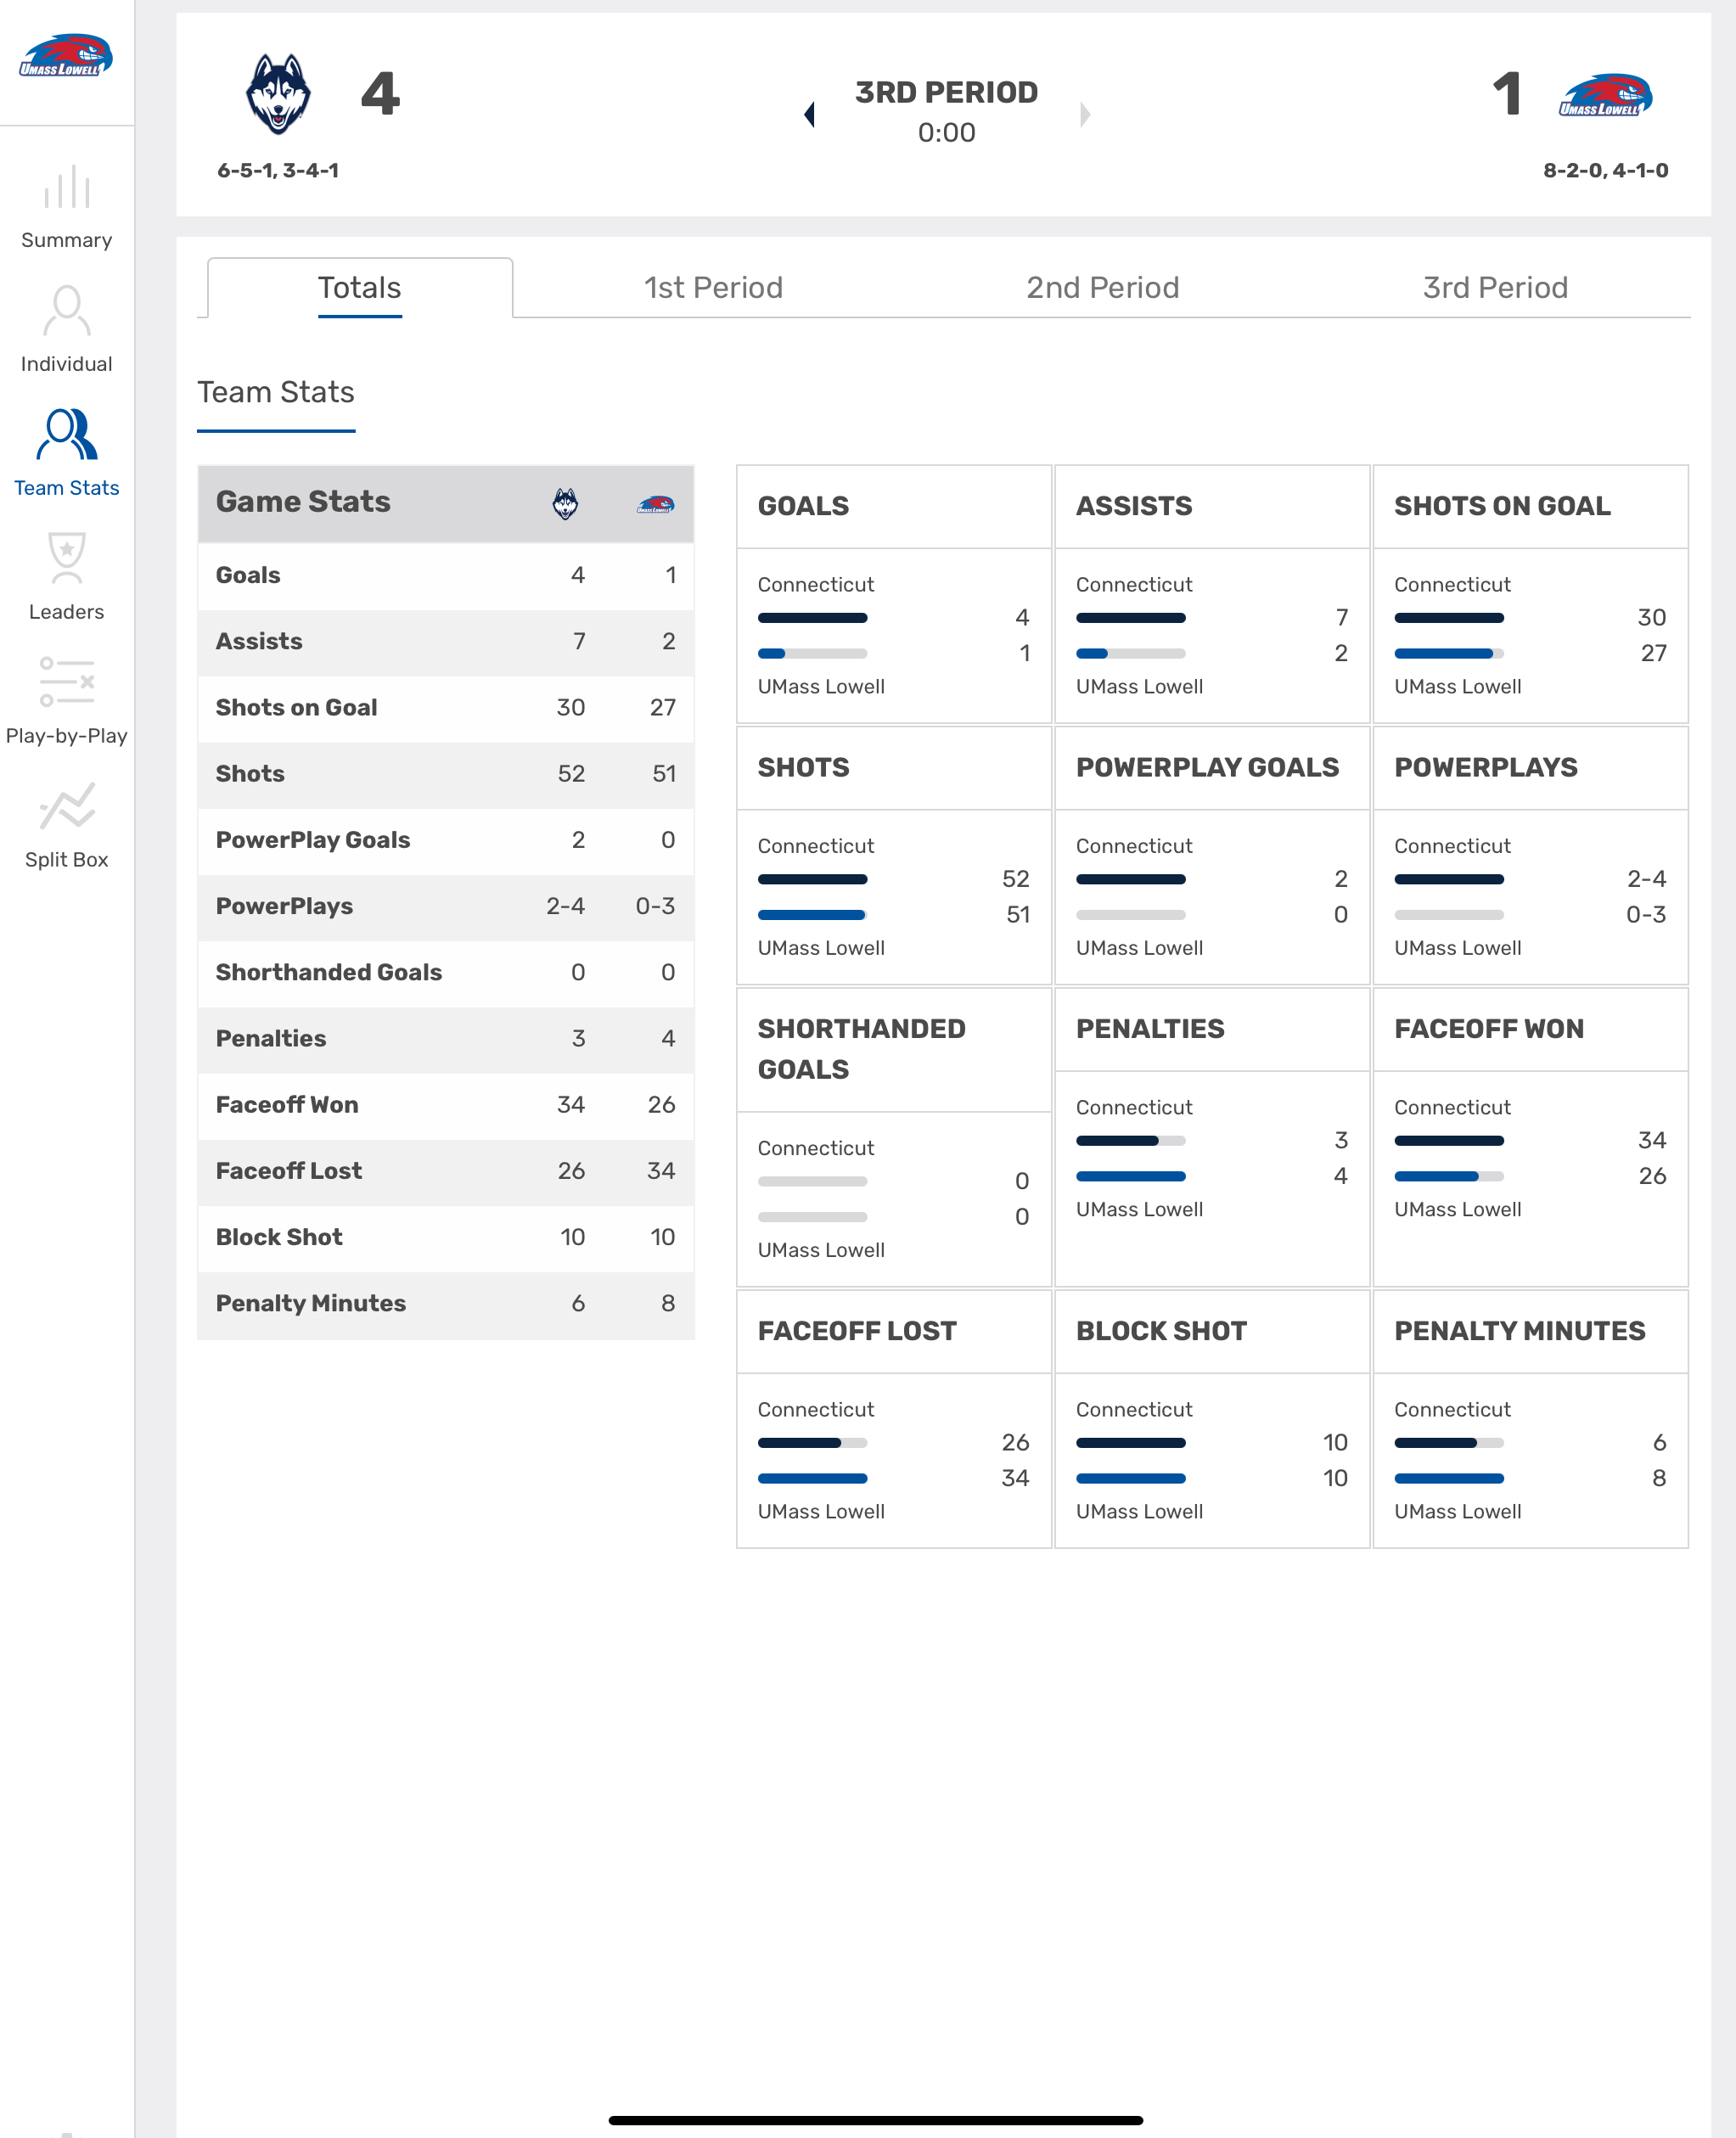
Task: Click the PENALTY MINUTES card title
Action: point(1519,1331)
